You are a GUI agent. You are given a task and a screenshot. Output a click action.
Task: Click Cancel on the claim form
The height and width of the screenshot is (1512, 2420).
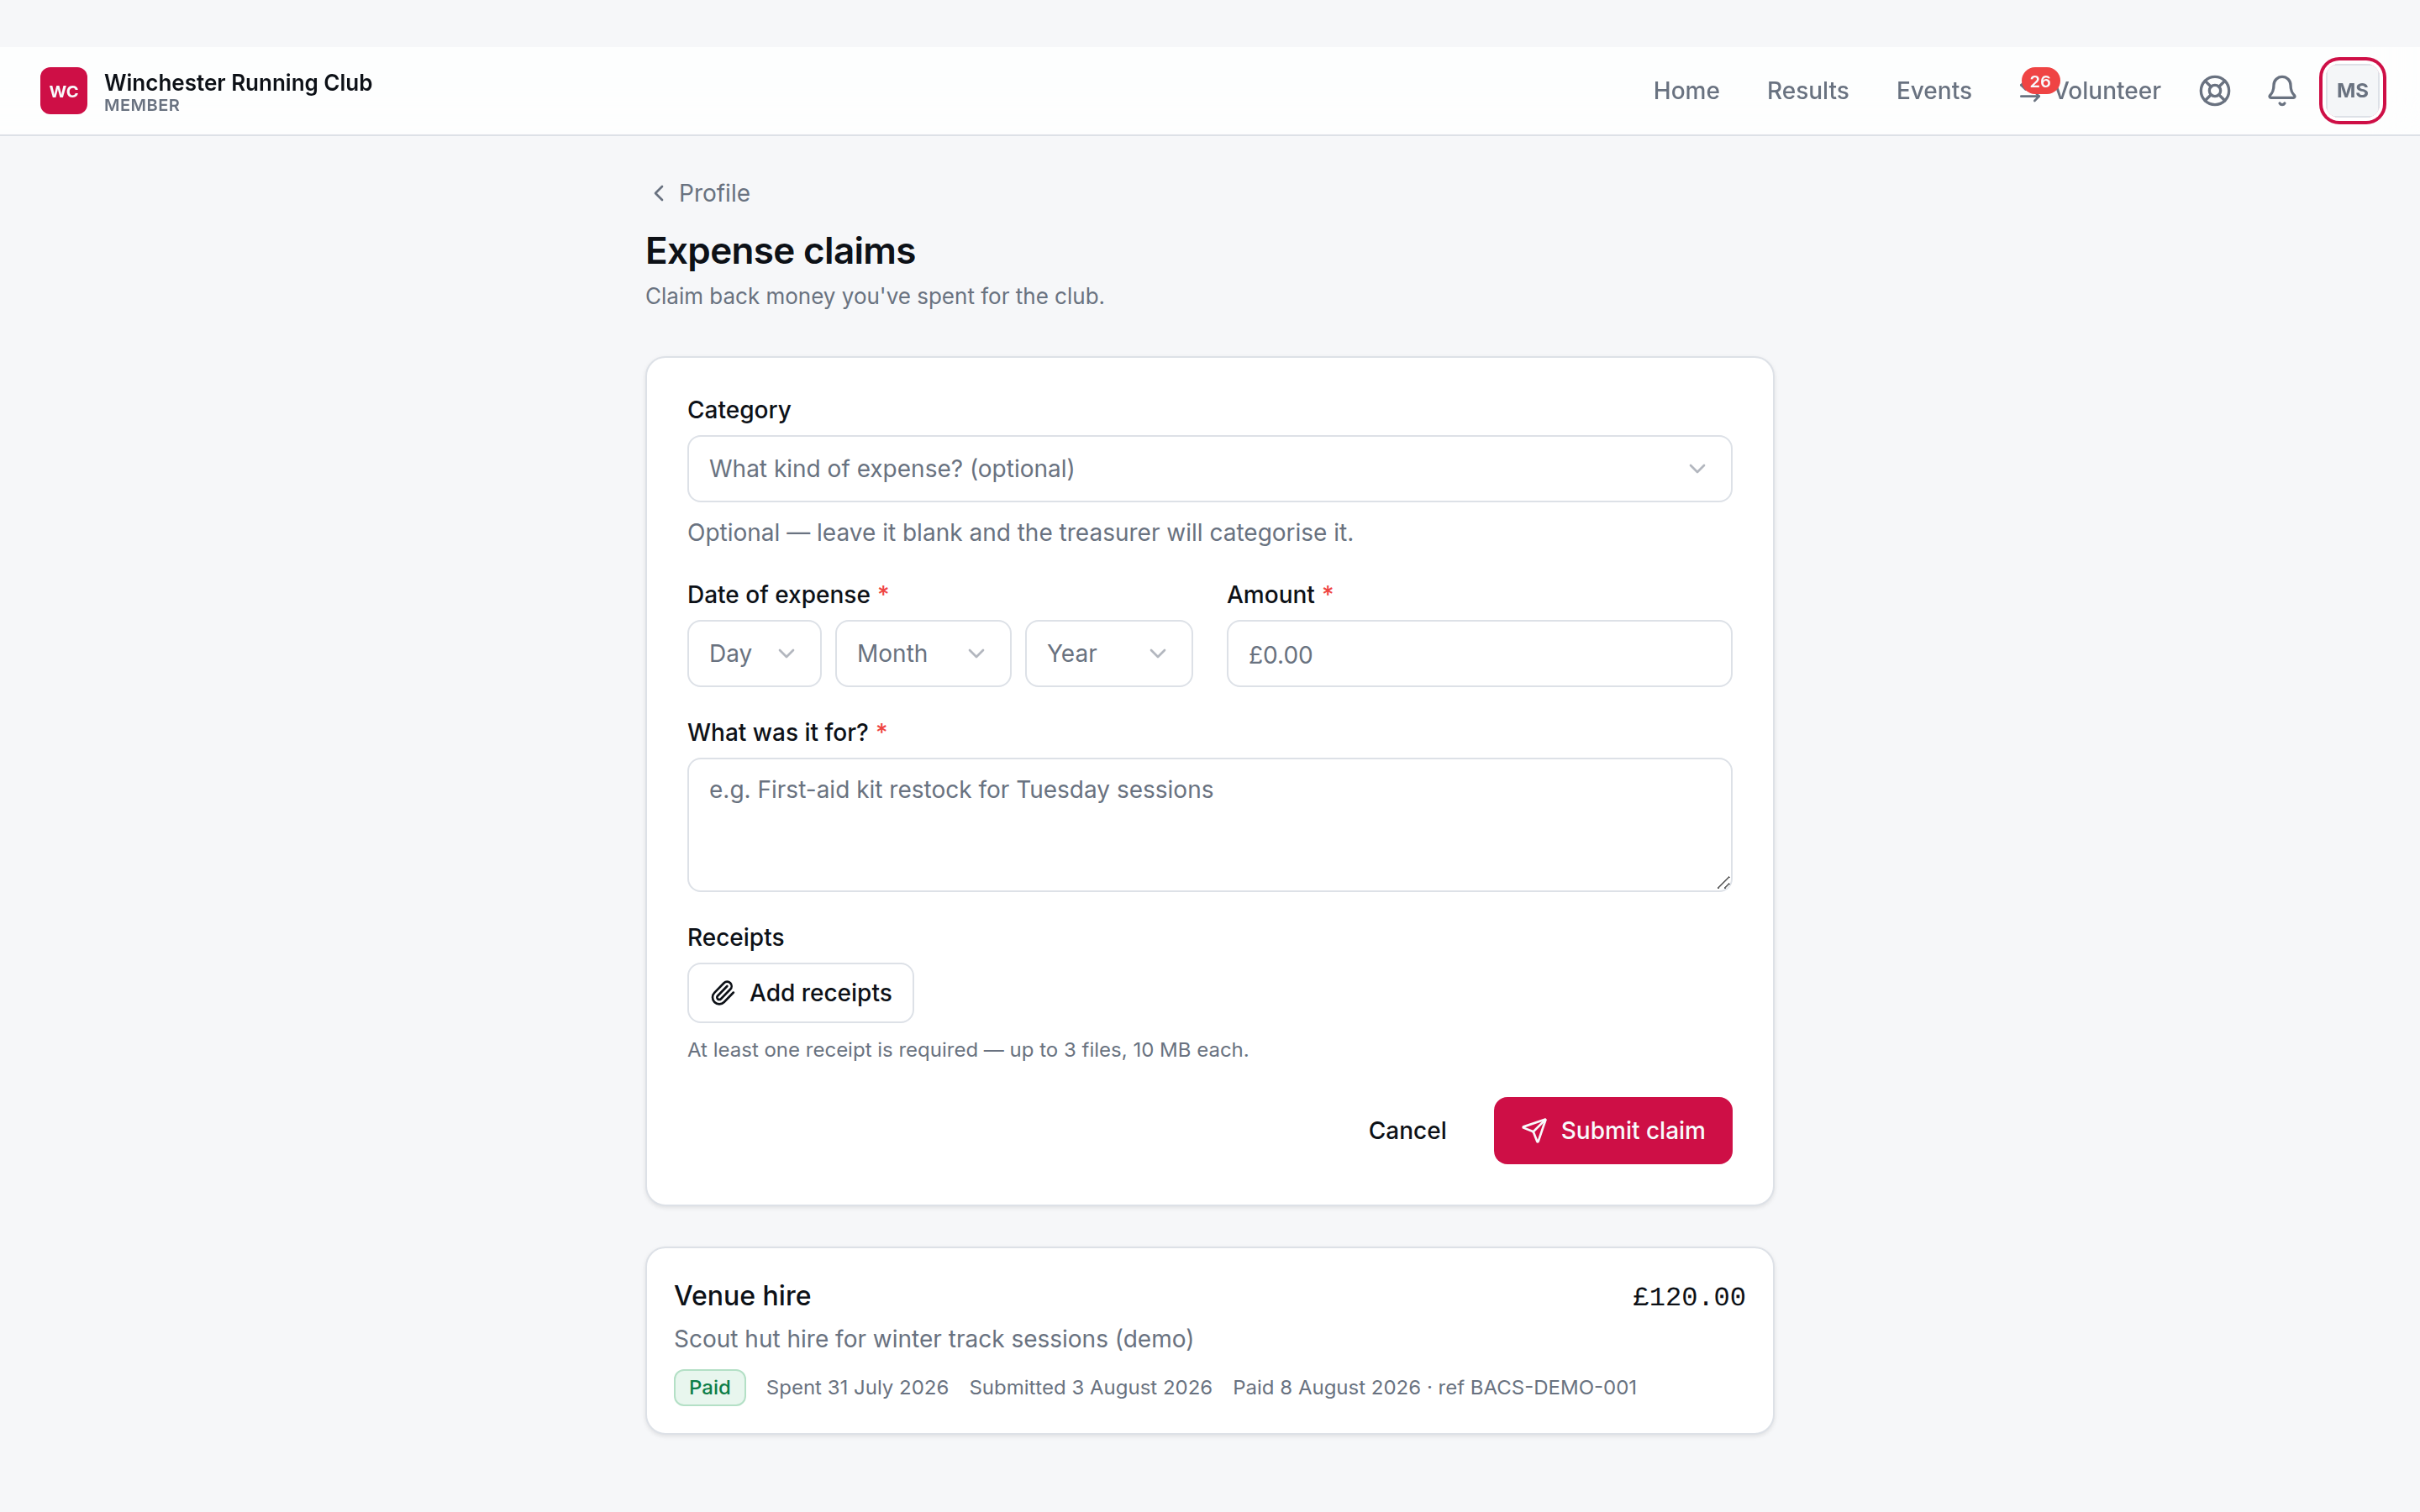[1407, 1131]
